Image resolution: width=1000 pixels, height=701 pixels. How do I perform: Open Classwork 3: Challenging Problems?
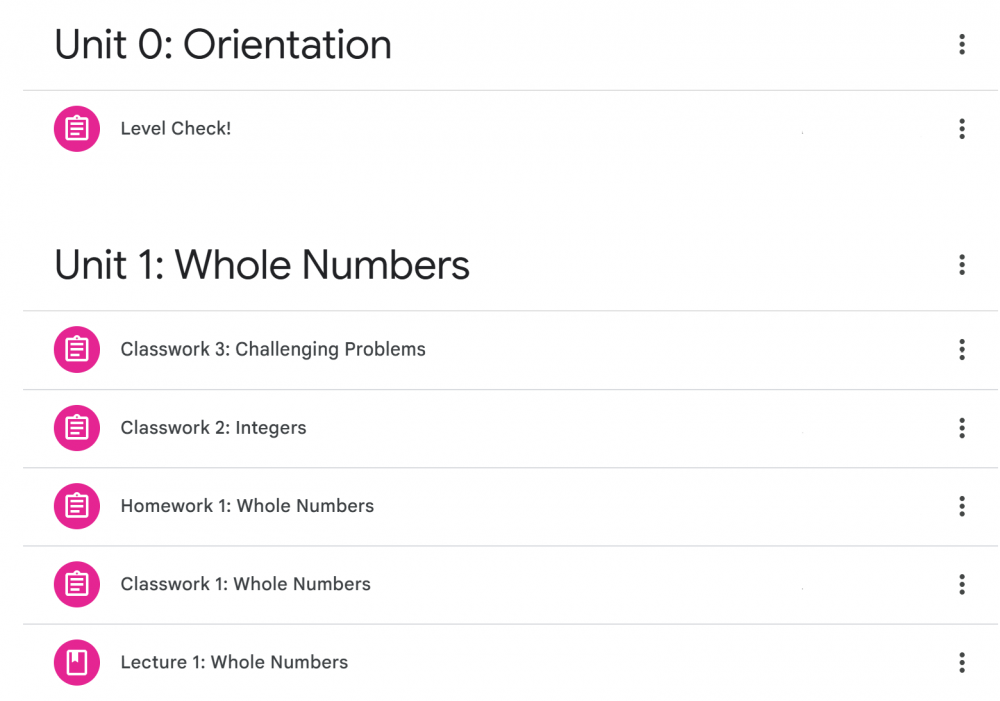(273, 350)
